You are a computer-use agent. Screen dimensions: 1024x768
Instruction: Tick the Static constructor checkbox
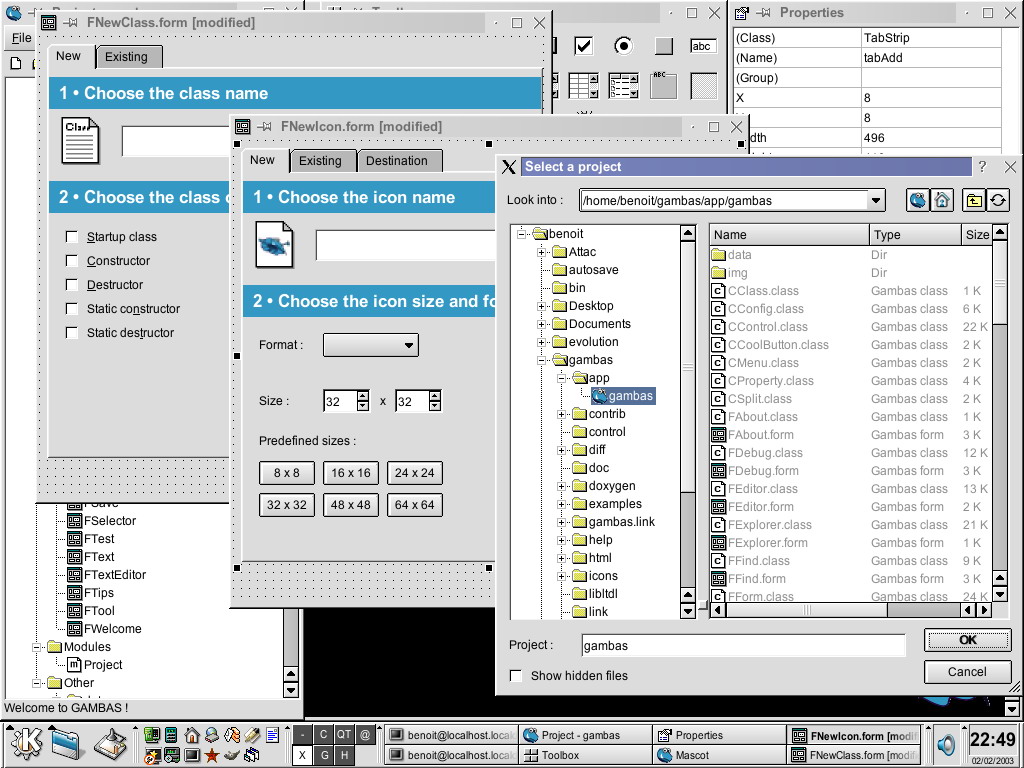[72, 309]
